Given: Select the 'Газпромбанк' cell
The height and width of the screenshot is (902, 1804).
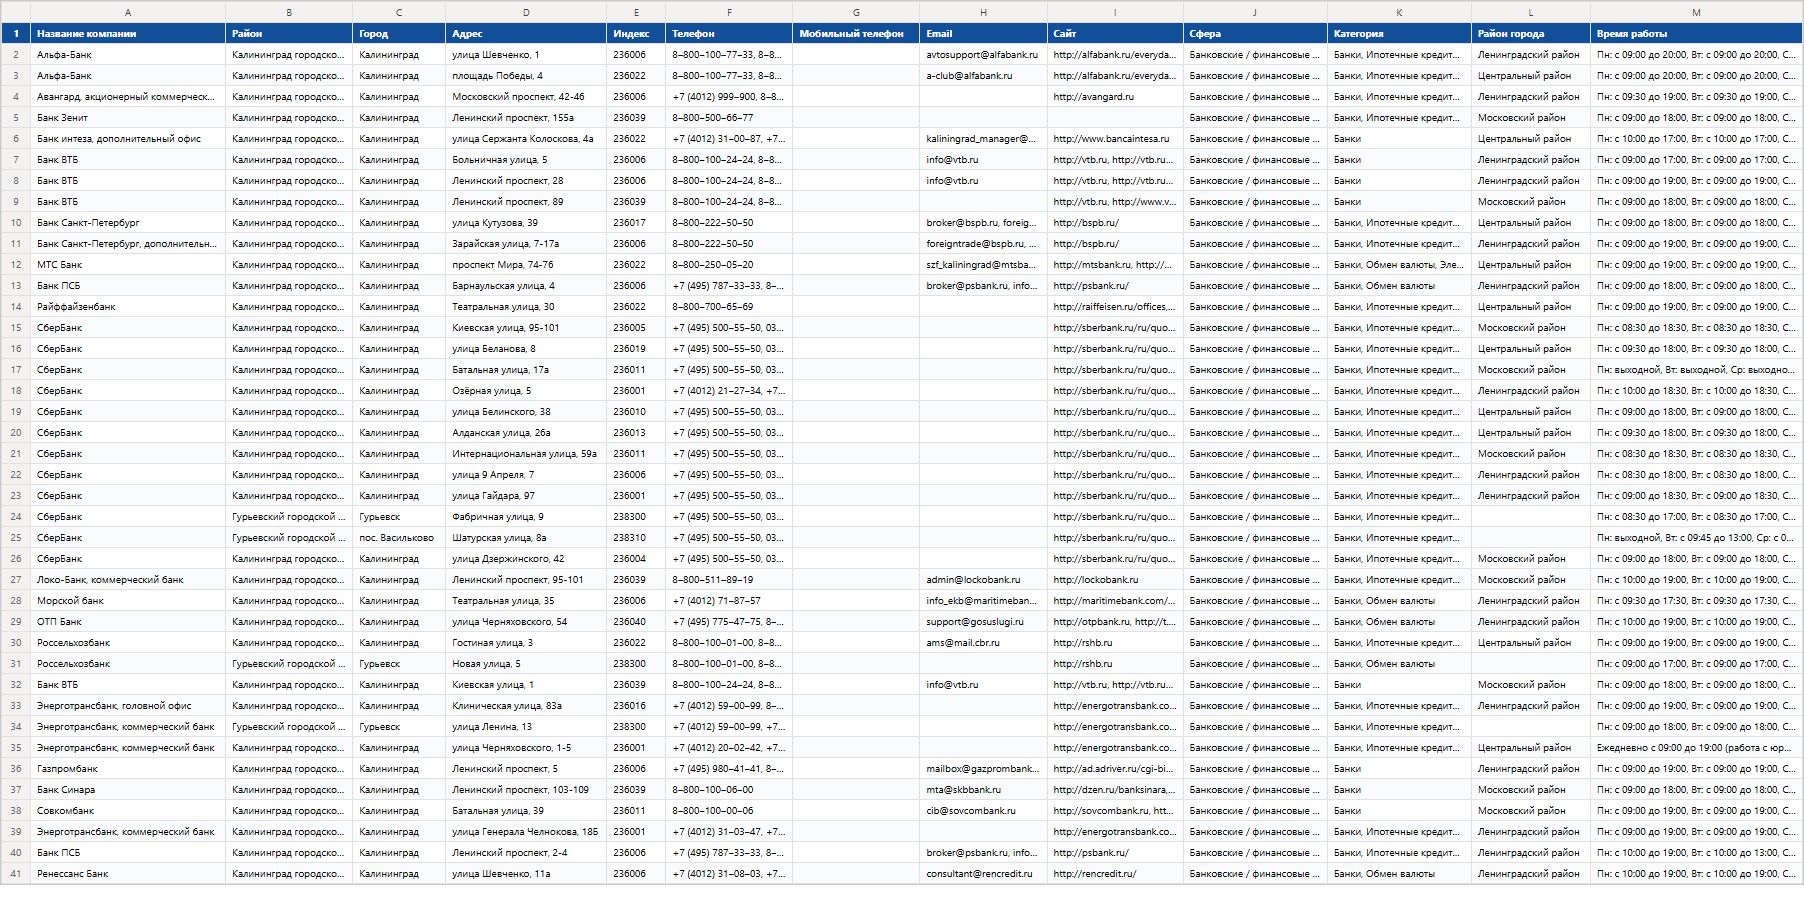Looking at the screenshot, I should tap(128, 769).
